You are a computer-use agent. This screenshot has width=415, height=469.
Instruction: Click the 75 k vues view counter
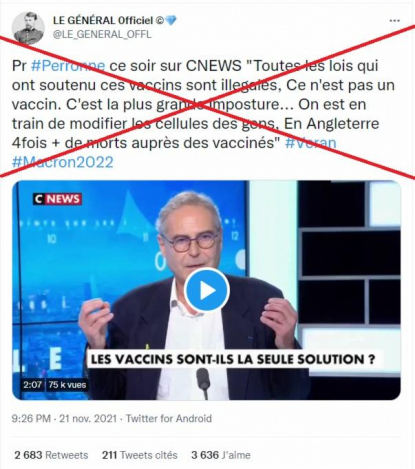(x=67, y=385)
